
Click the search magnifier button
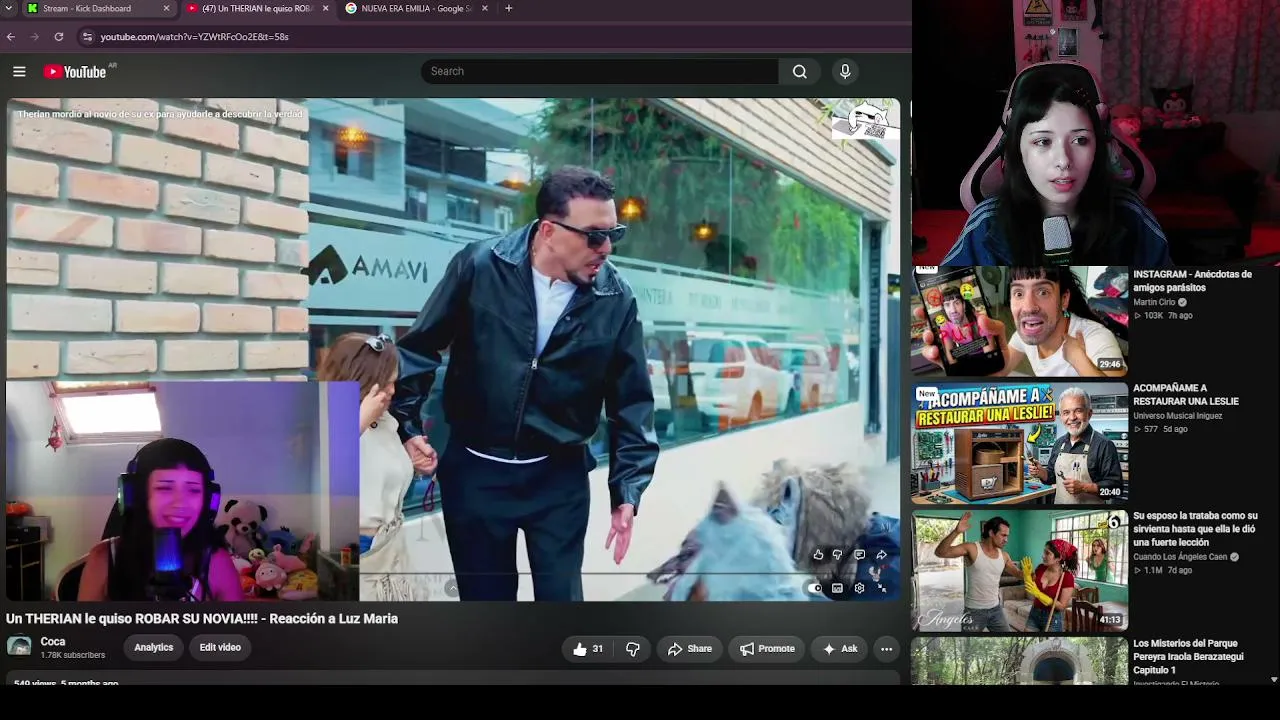click(x=800, y=71)
